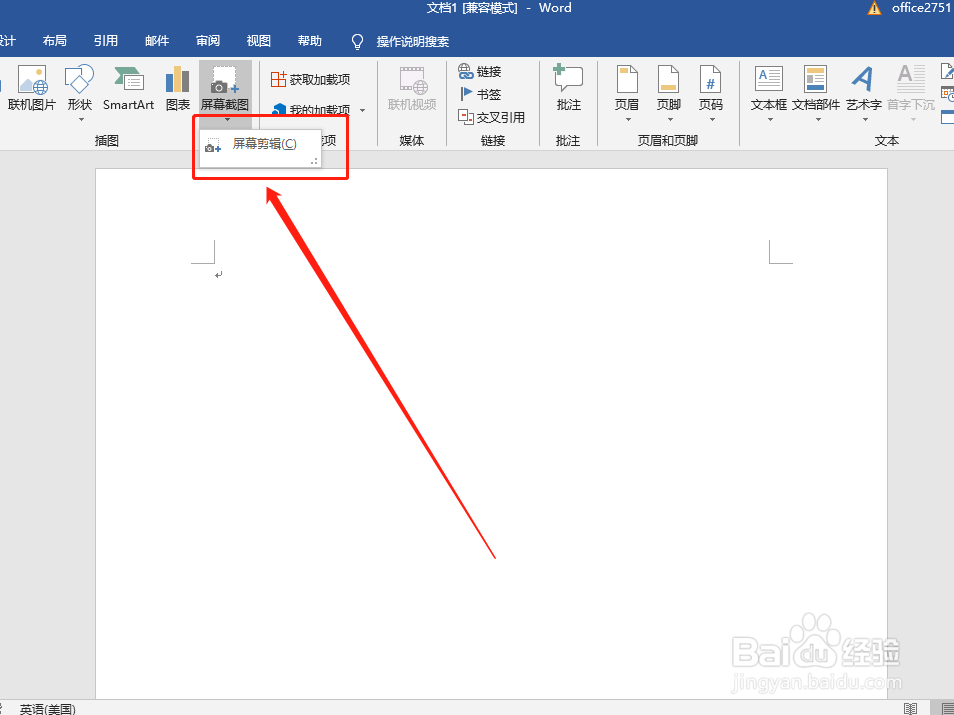This screenshot has height=715, width=954.
Task: Open the 视图 (View) ribbon tab
Action: tap(258, 40)
